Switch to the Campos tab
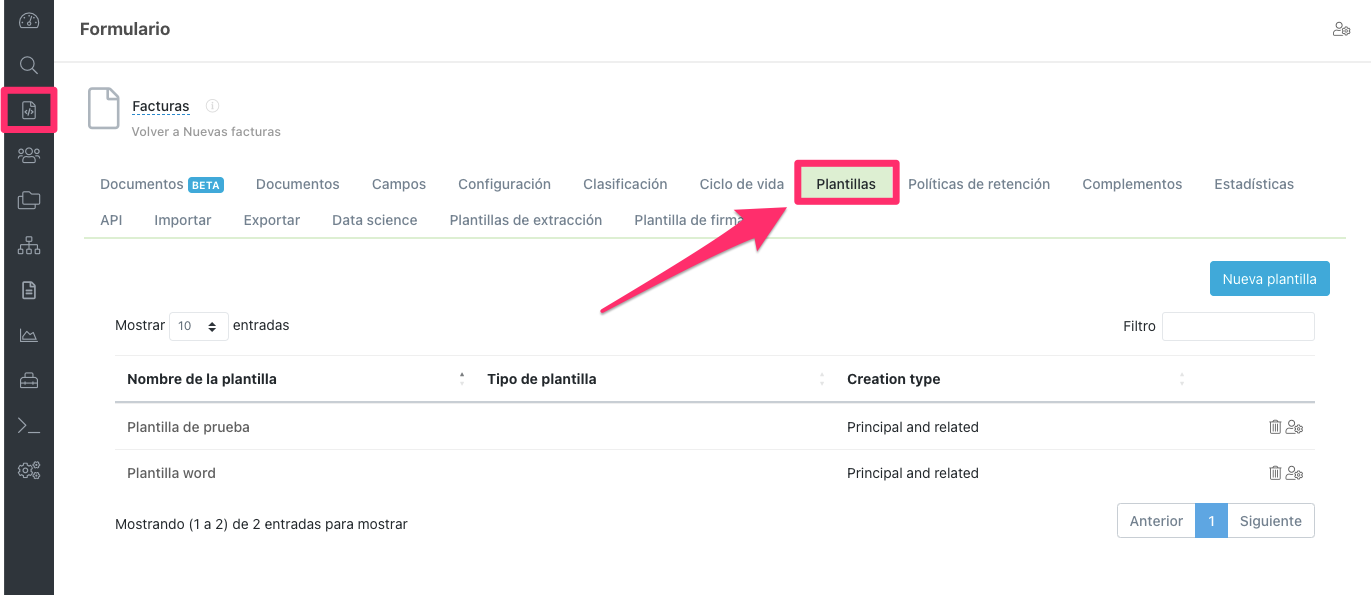This screenshot has width=1371, height=595. tap(399, 184)
